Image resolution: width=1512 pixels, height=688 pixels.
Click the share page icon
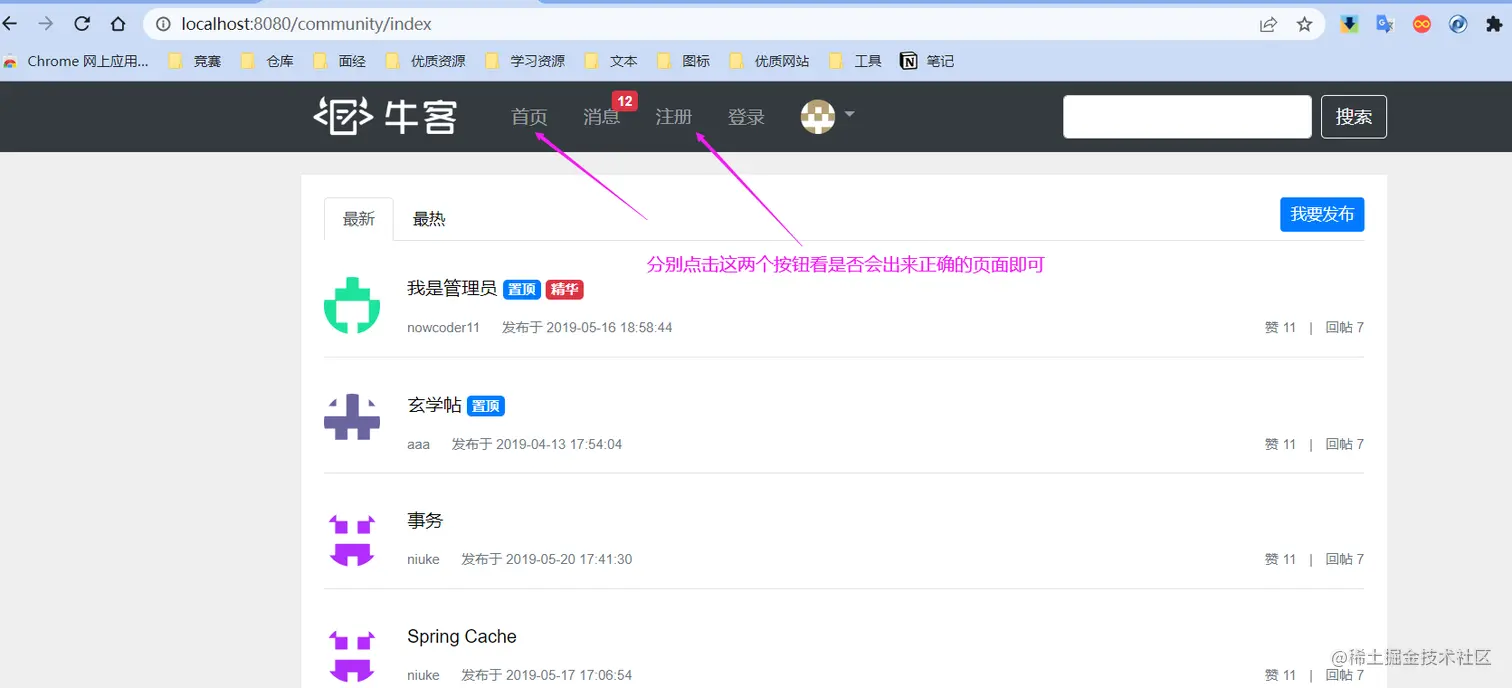[x=1268, y=24]
